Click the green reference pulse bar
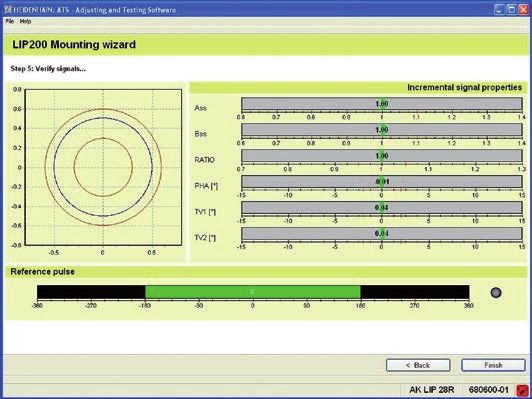 point(252,292)
